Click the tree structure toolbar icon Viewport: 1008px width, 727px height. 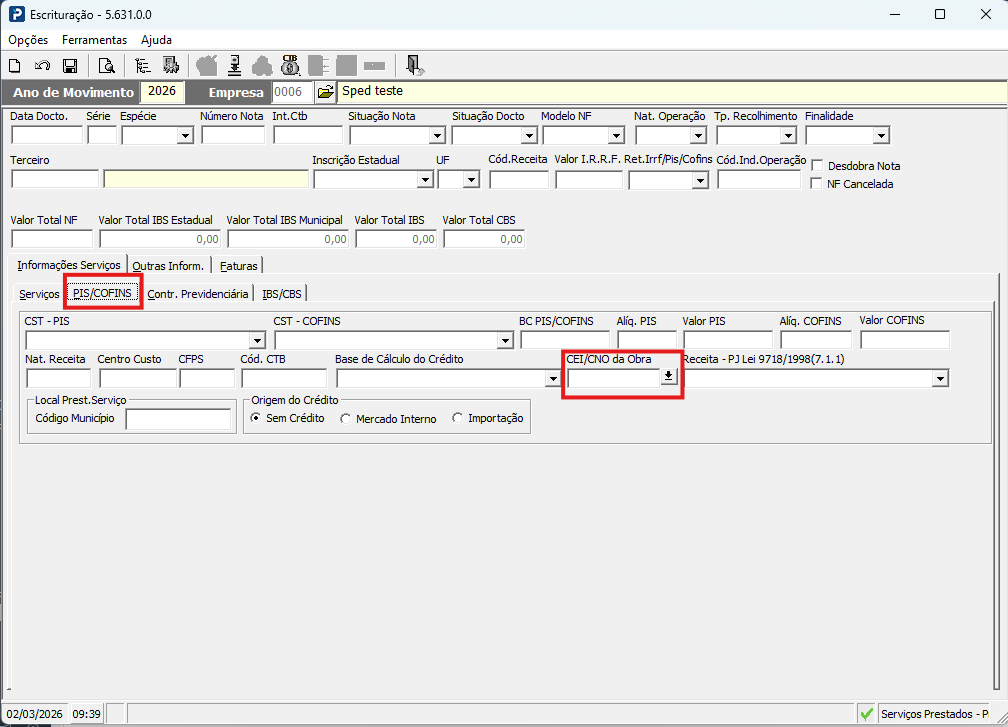143,66
